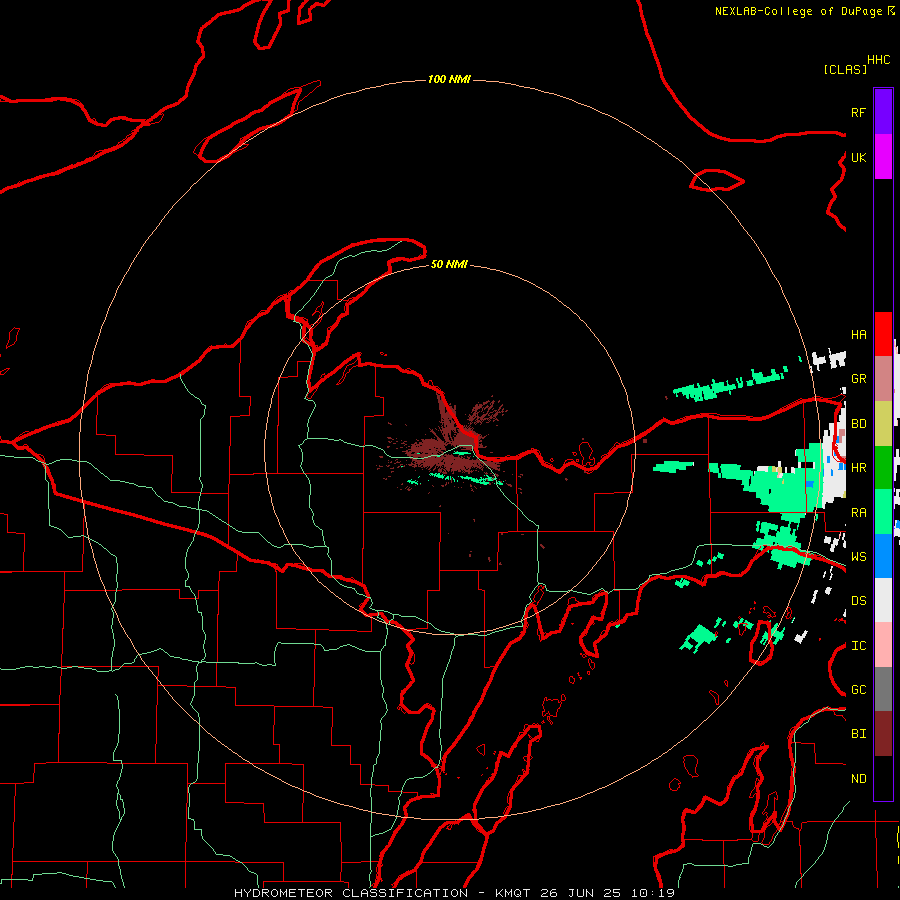Click the GC legend label

point(858,690)
